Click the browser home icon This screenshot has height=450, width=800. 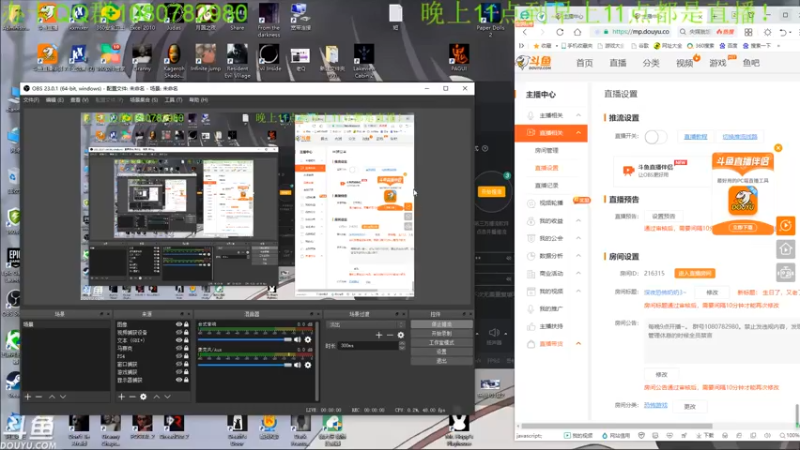[x=577, y=32]
